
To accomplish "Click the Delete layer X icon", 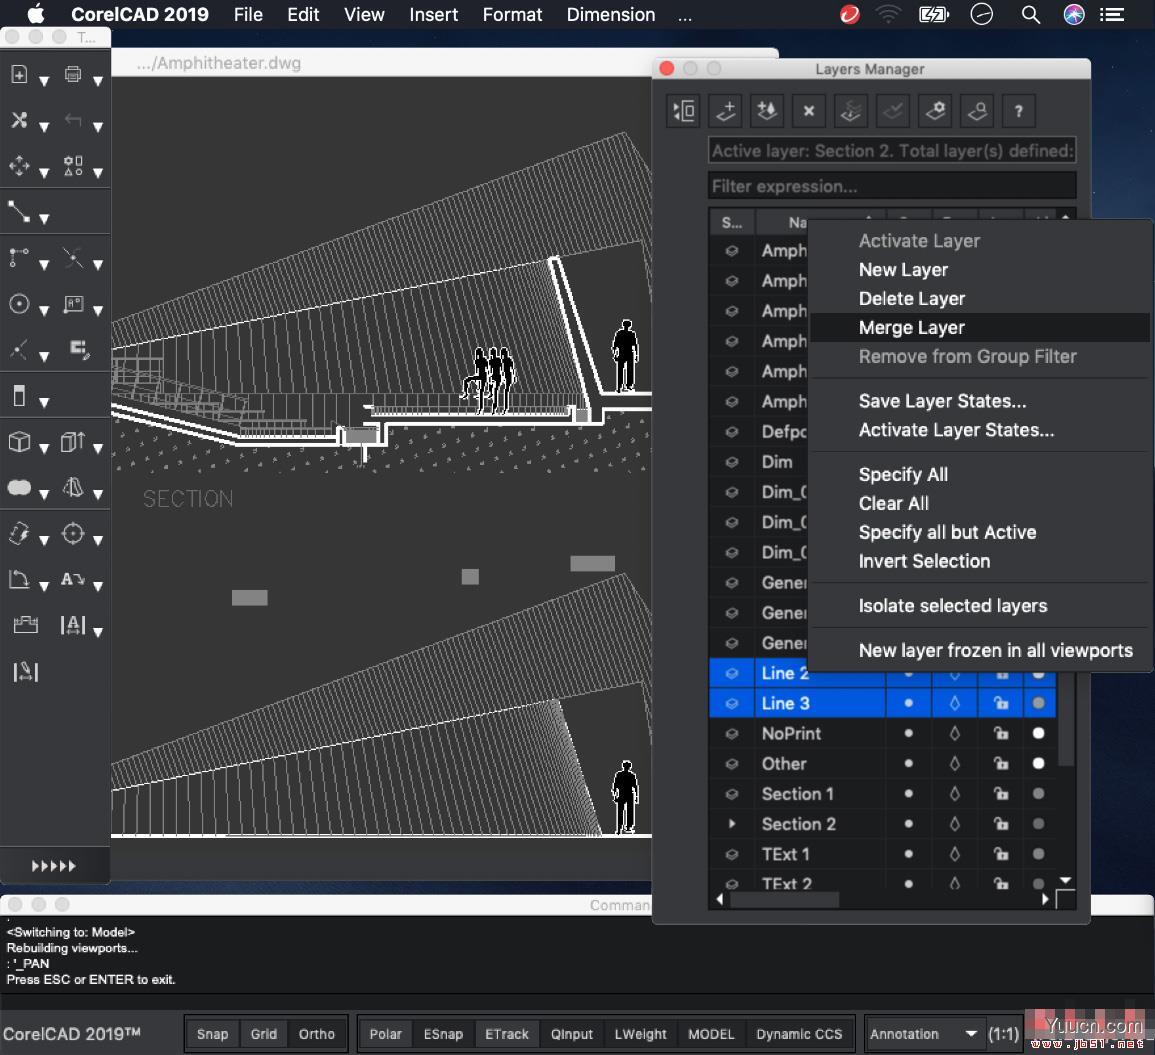I will coord(809,111).
